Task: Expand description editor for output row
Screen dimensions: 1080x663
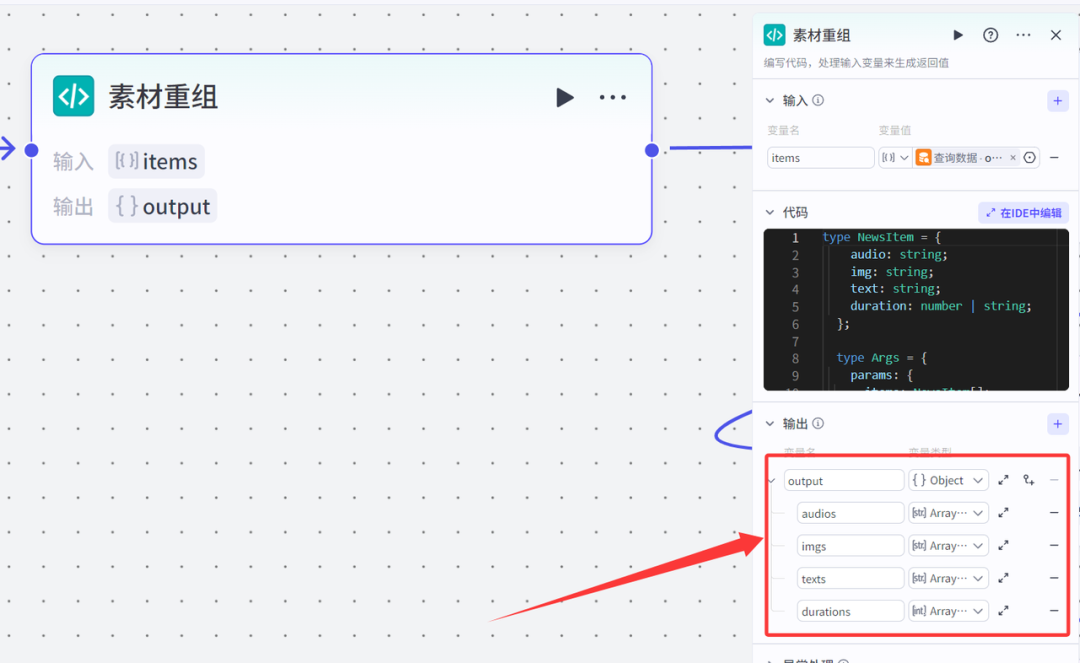Action: (1004, 481)
